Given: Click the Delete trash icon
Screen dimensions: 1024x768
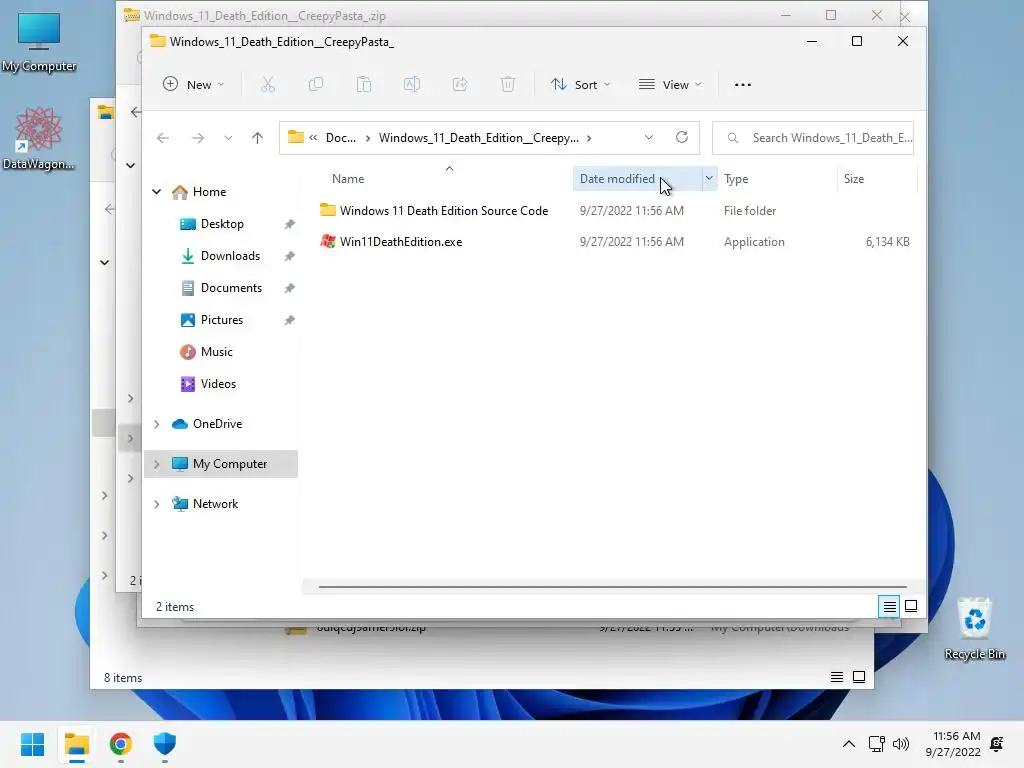Looking at the screenshot, I should click(x=508, y=84).
